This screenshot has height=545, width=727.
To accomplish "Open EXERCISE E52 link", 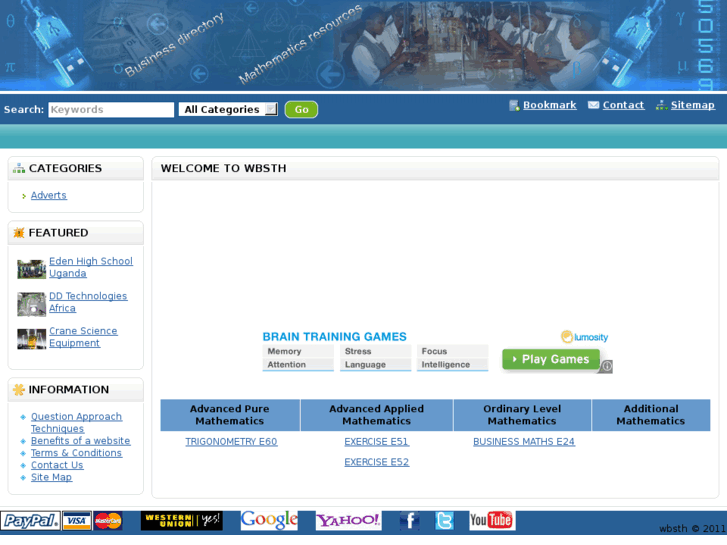I will tap(376, 462).
